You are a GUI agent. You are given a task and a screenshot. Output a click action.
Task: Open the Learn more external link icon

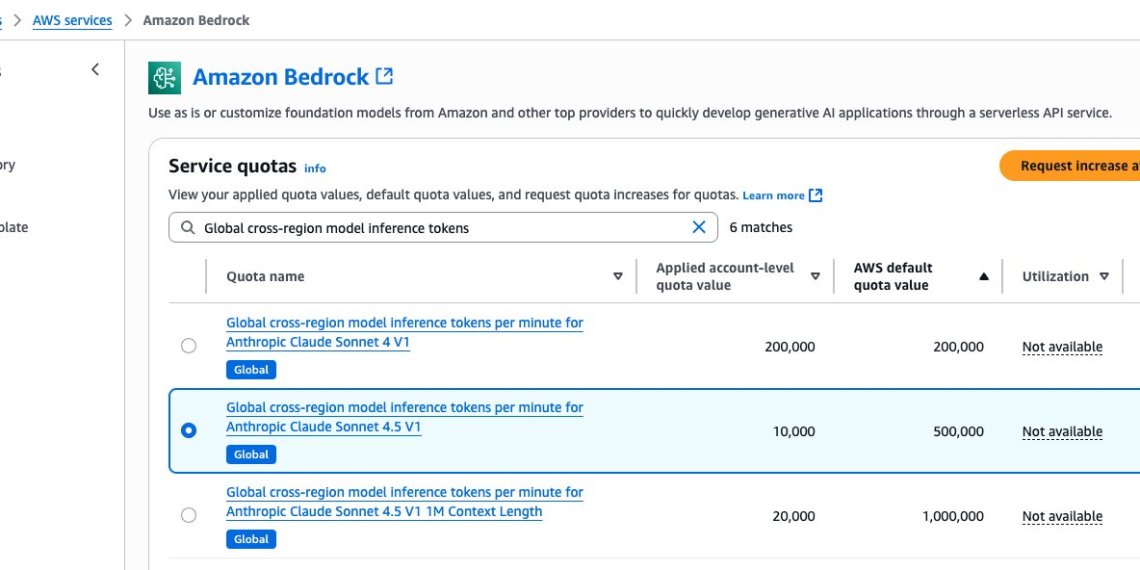816,196
